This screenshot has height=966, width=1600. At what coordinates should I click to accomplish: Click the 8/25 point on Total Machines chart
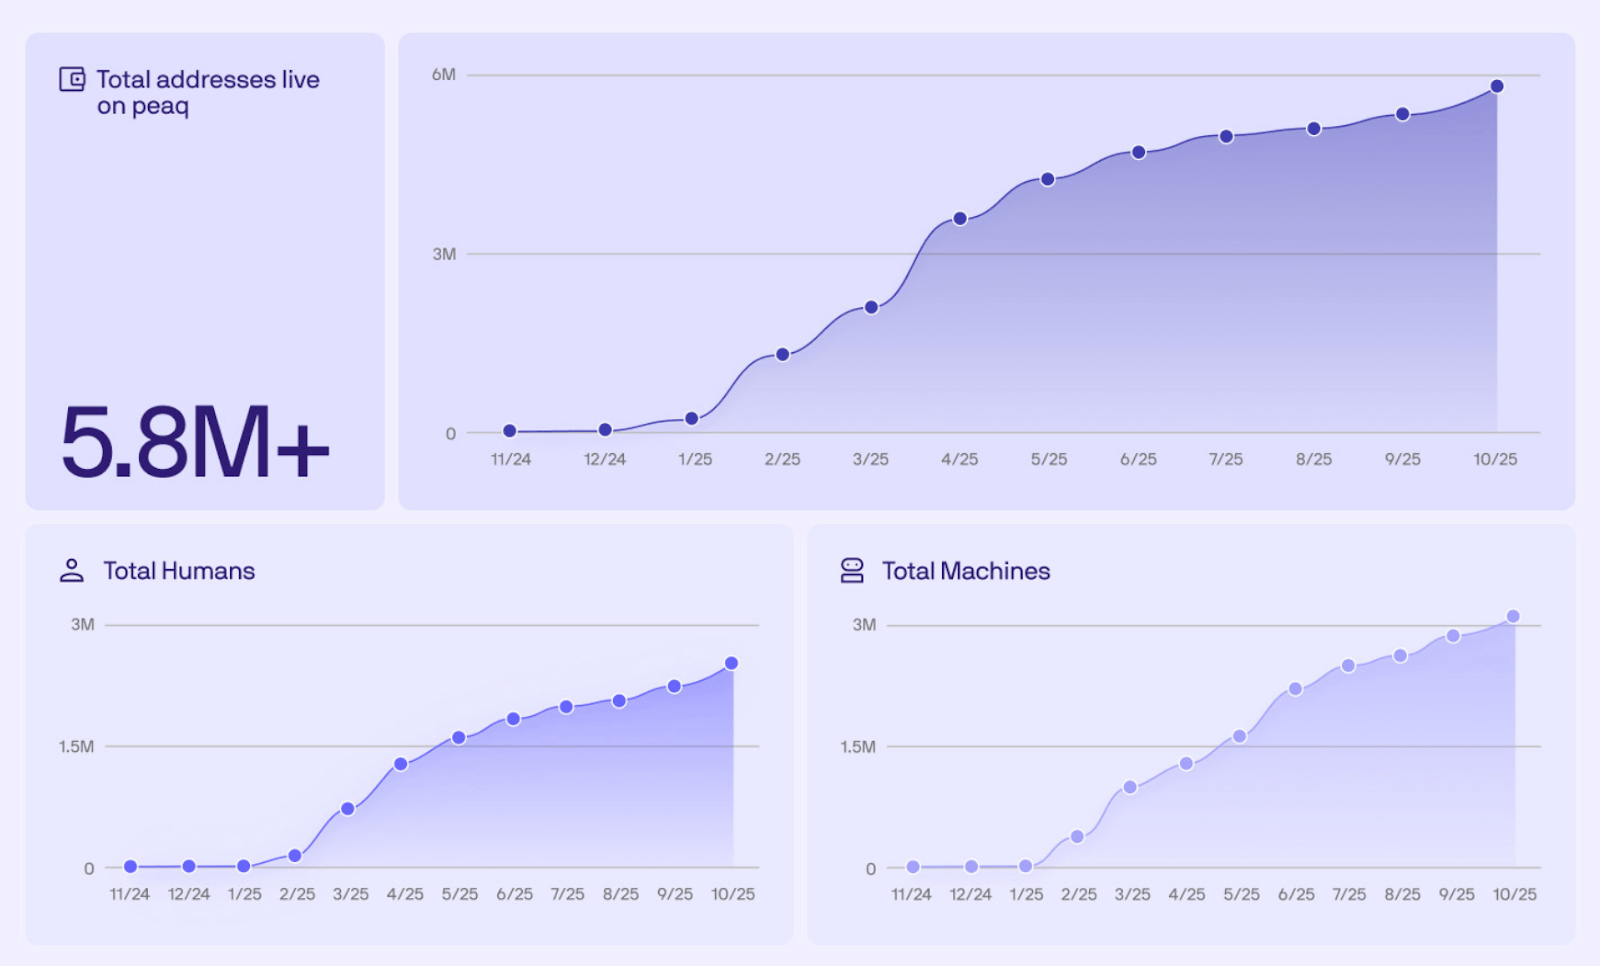pos(1400,655)
